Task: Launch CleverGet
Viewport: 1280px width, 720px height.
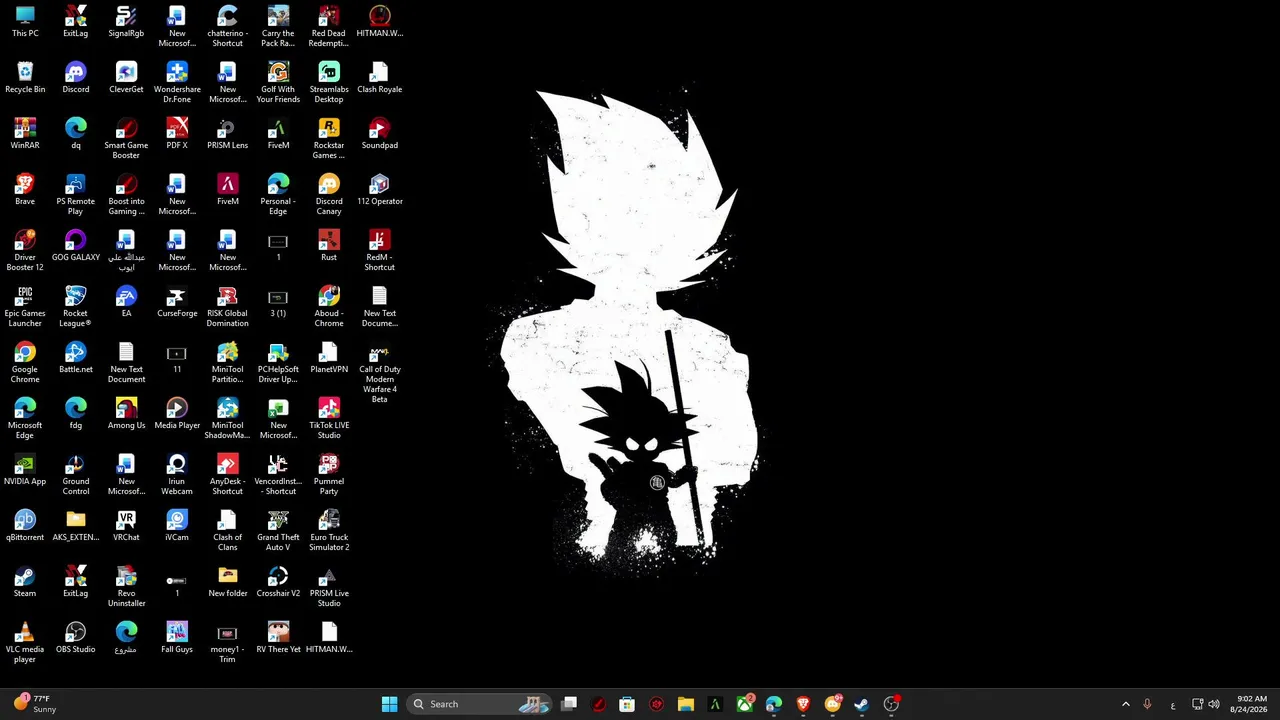Action: click(126, 78)
